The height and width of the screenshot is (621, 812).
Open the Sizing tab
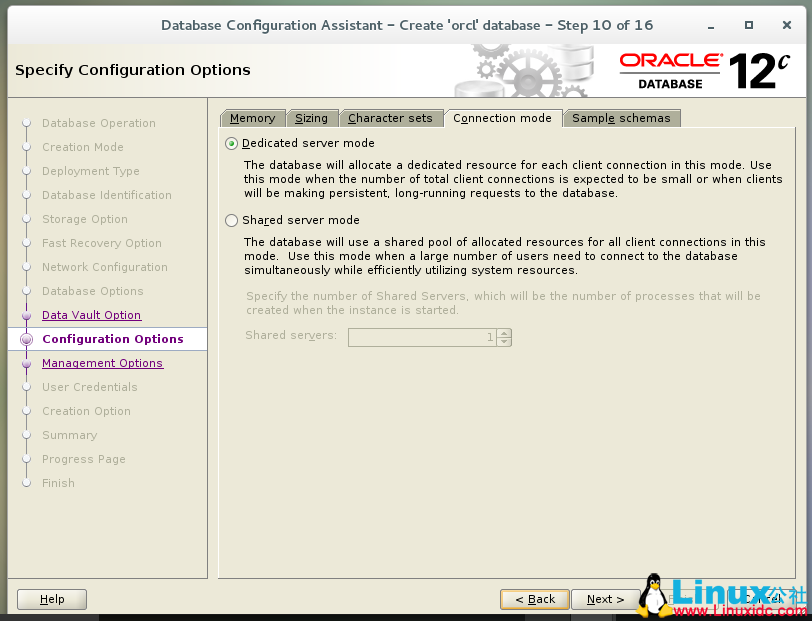tap(312, 118)
